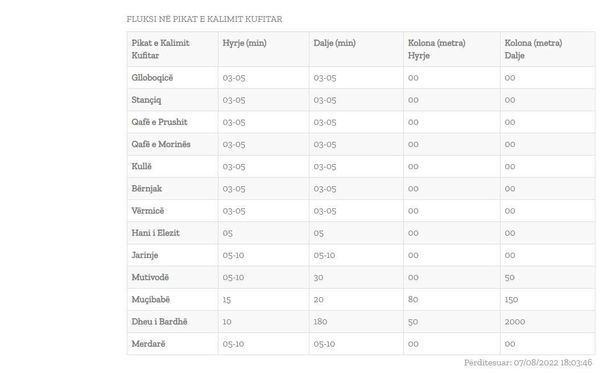Select the Merdarë row name
600x373 pixels.
148,344
